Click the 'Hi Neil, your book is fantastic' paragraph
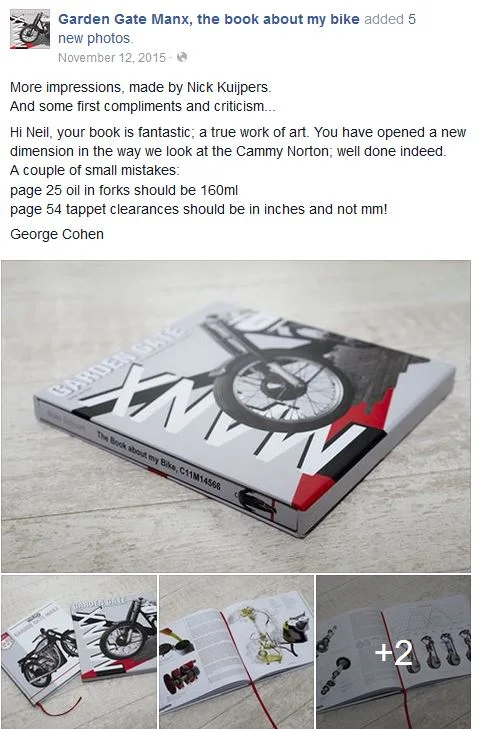481x729 pixels. point(237,142)
